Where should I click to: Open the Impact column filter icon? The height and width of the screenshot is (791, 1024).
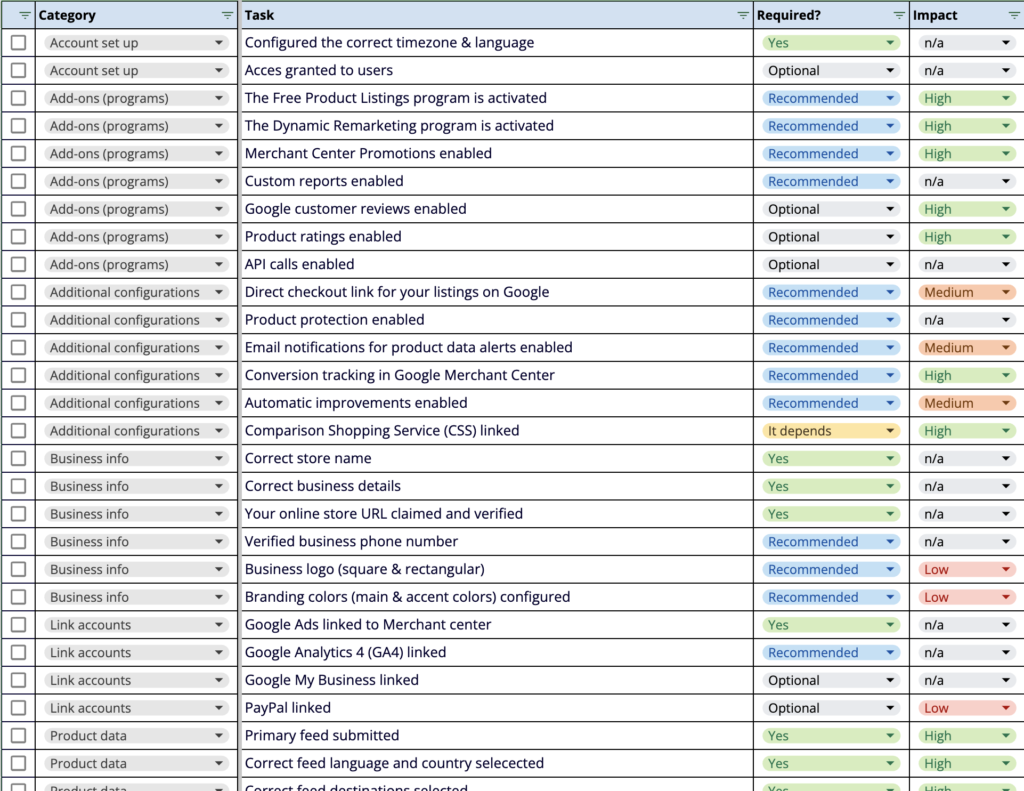1013,15
